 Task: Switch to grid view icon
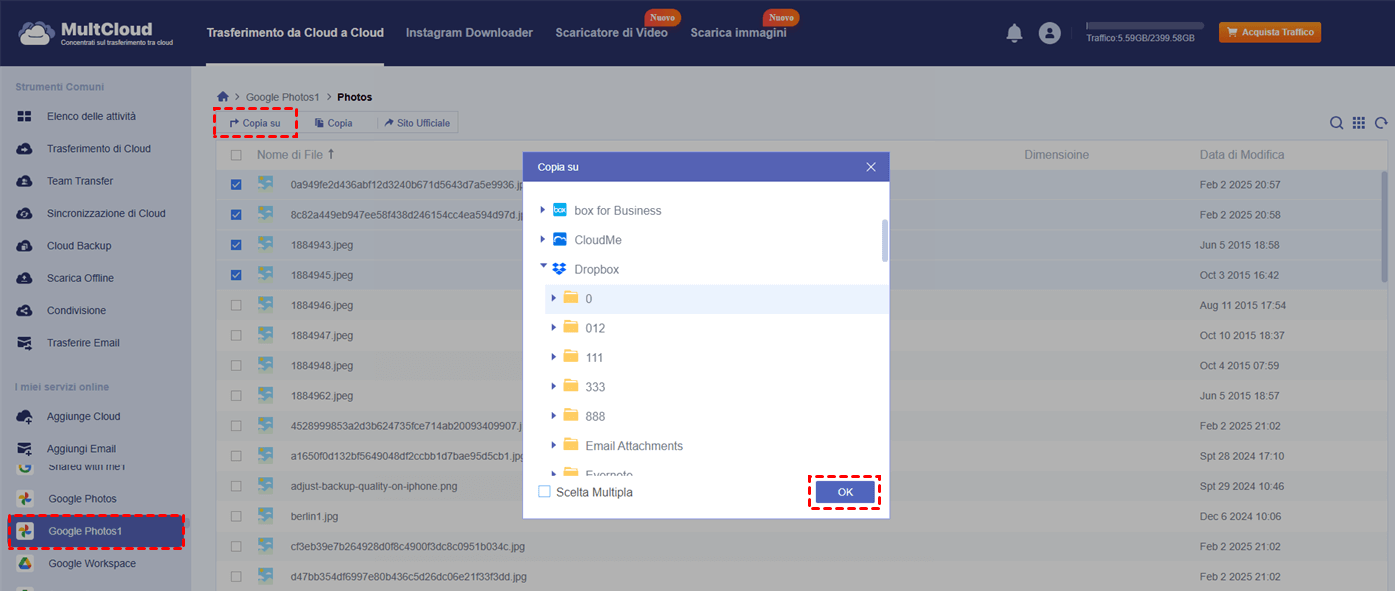pyautogui.click(x=1359, y=123)
